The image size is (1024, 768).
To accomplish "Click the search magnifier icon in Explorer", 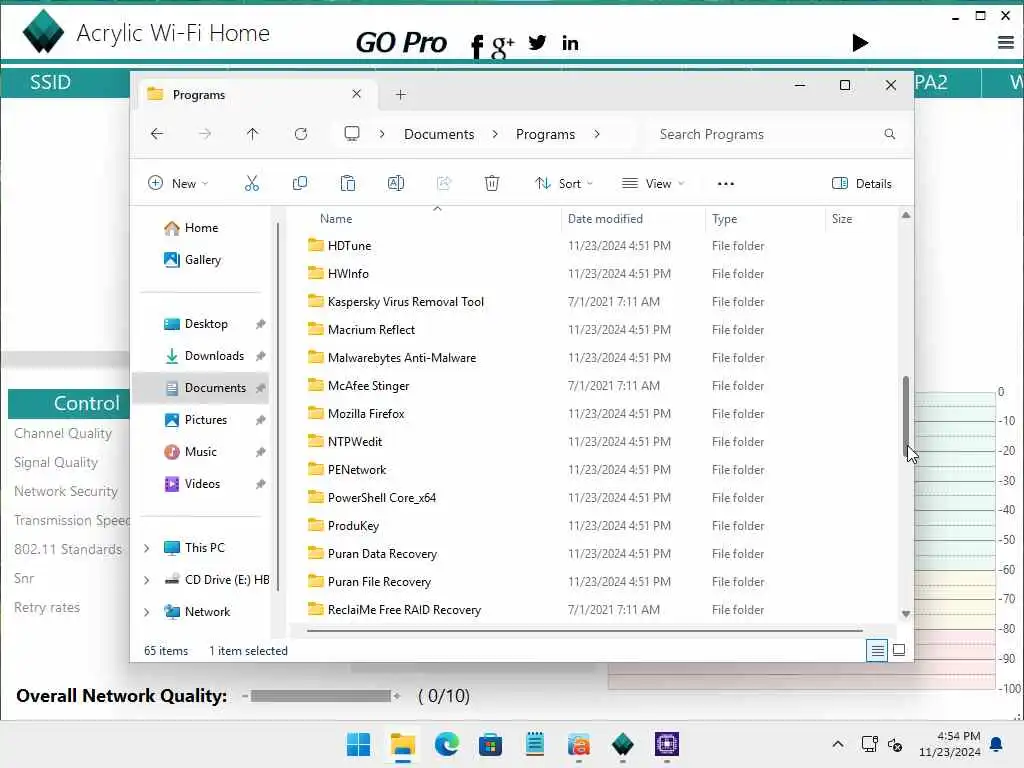I will 889,134.
